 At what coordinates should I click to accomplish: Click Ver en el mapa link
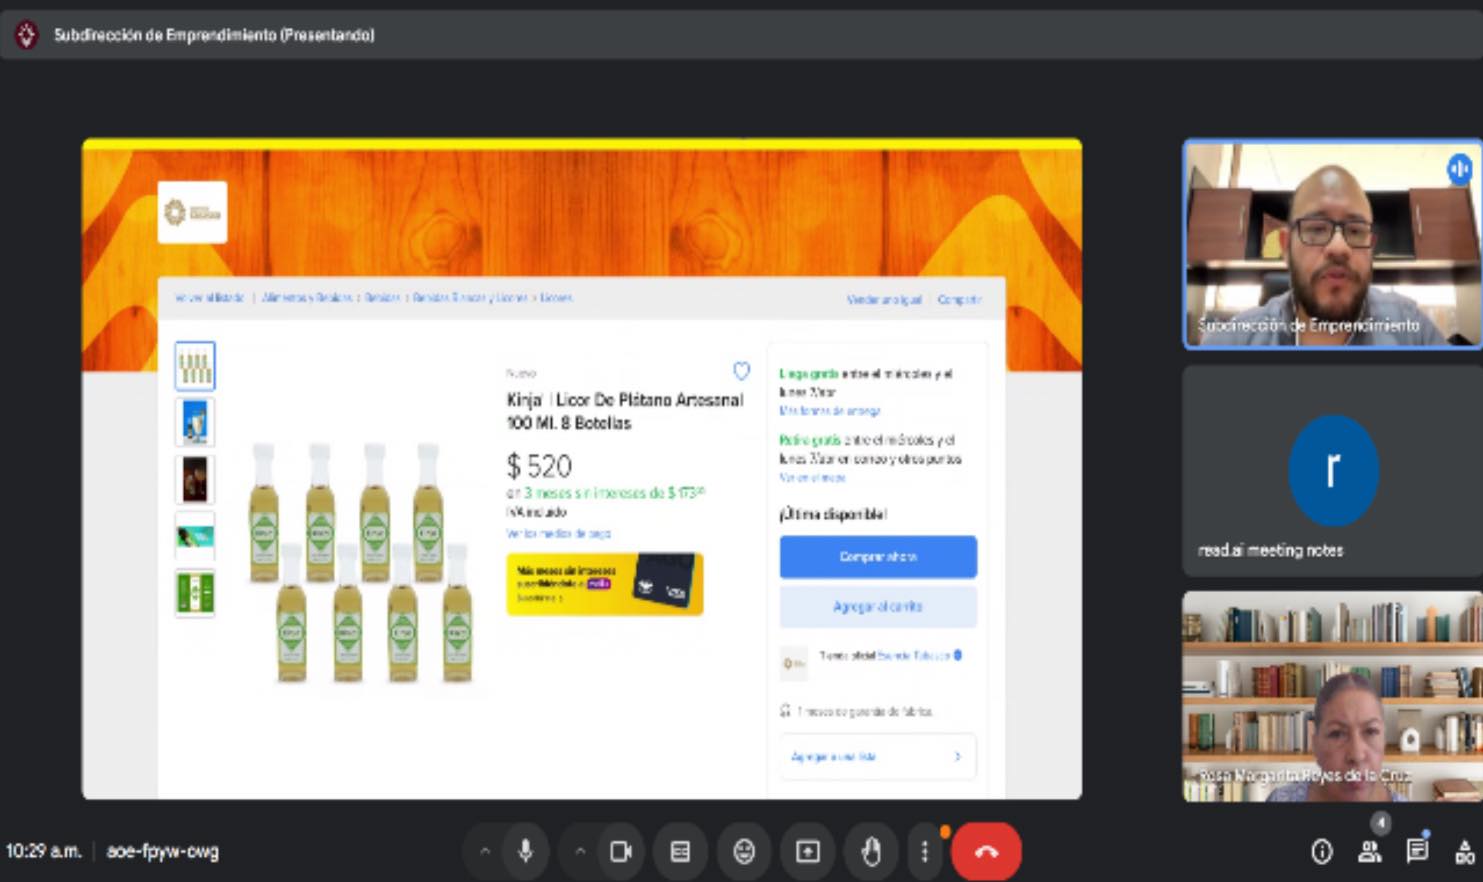click(812, 478)
